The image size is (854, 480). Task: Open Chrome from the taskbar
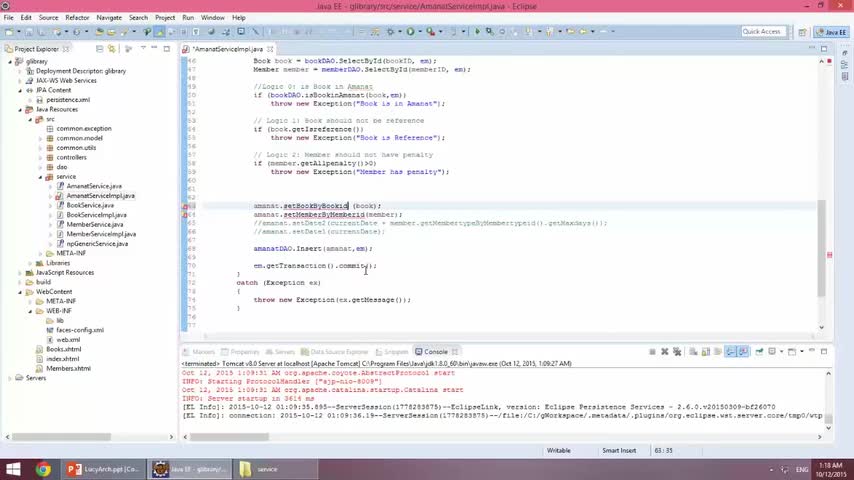coord(43,469)
